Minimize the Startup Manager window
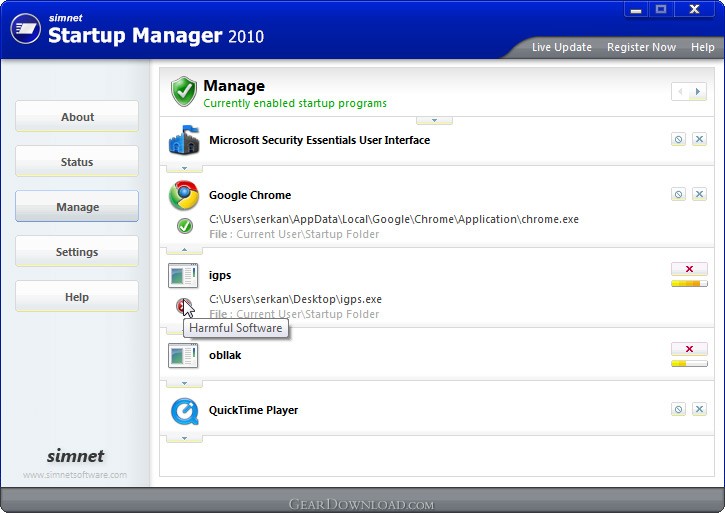 pyautogui.click(x=636, y=9)
